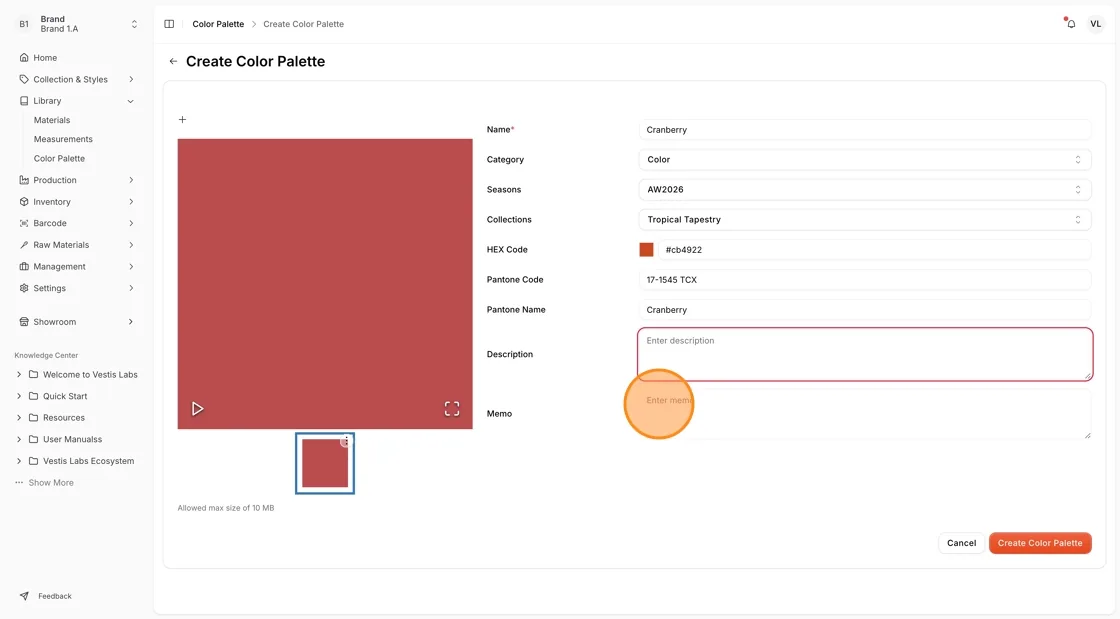Open the VL user avatar menu
The width and height of the screenshot is (1120, 619).
tap(1095, 24)
